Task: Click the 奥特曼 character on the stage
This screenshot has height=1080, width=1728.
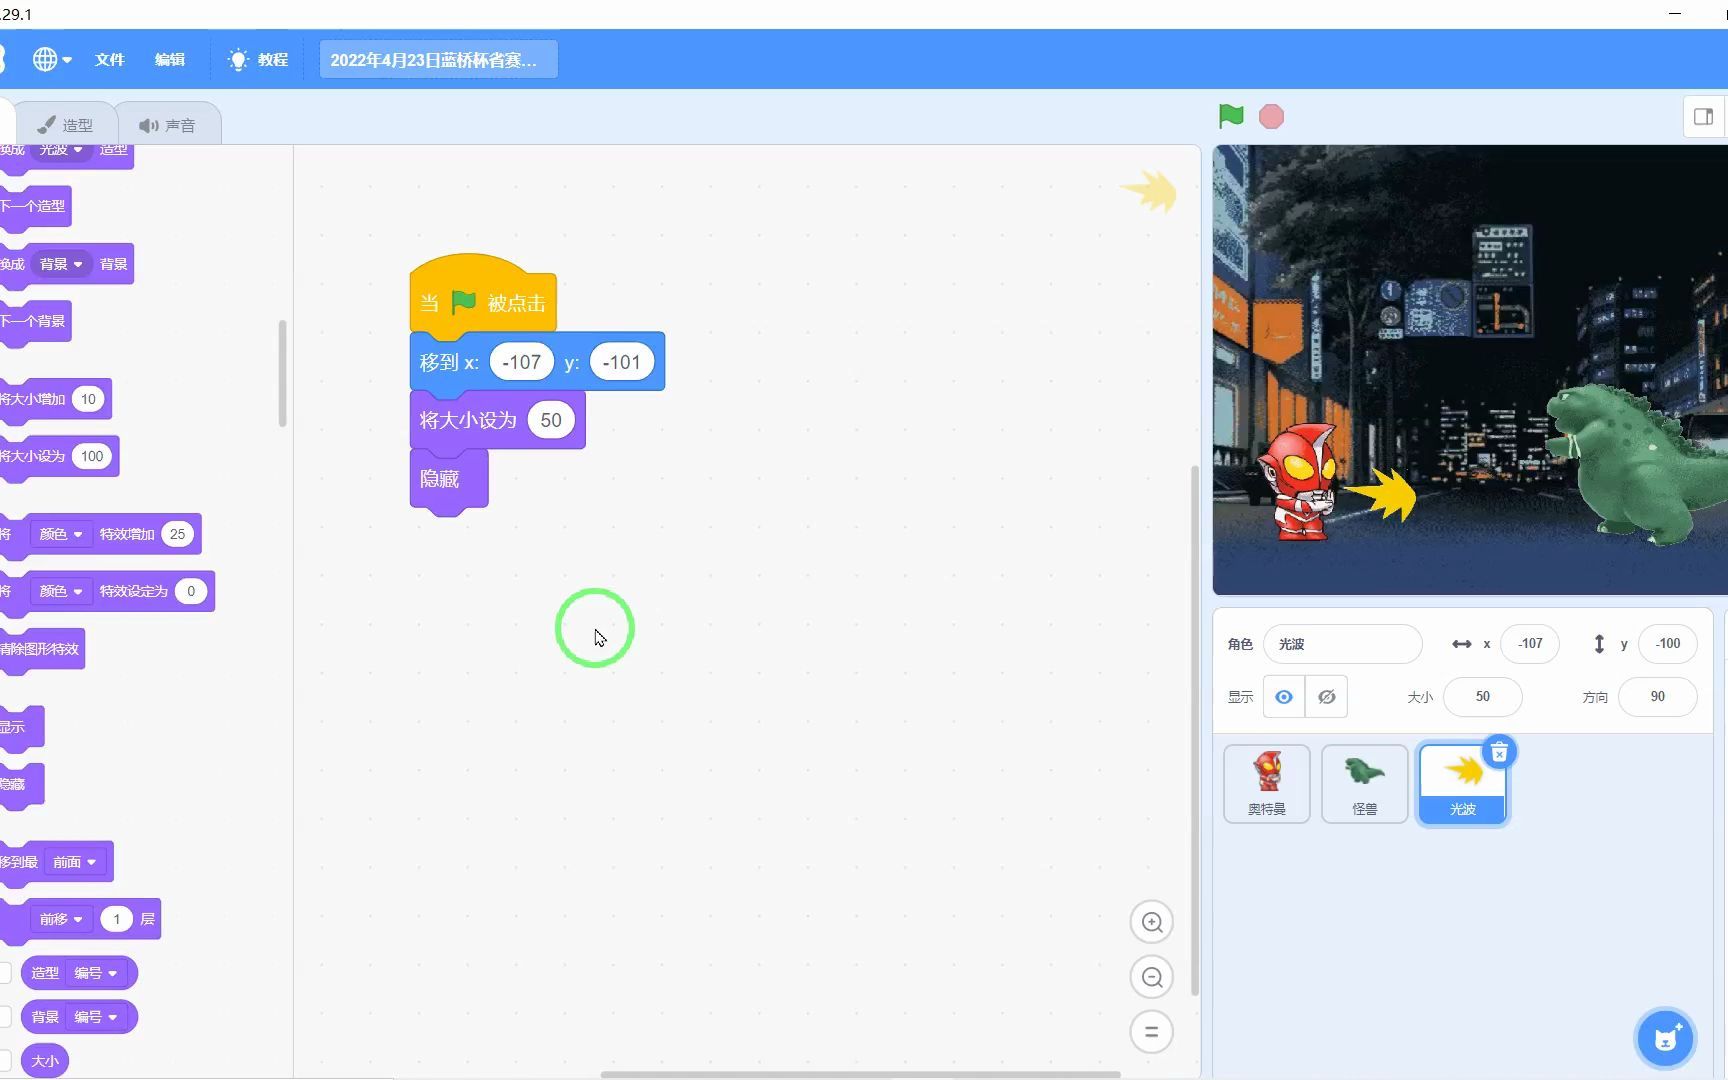Action: coord(1297,482)
